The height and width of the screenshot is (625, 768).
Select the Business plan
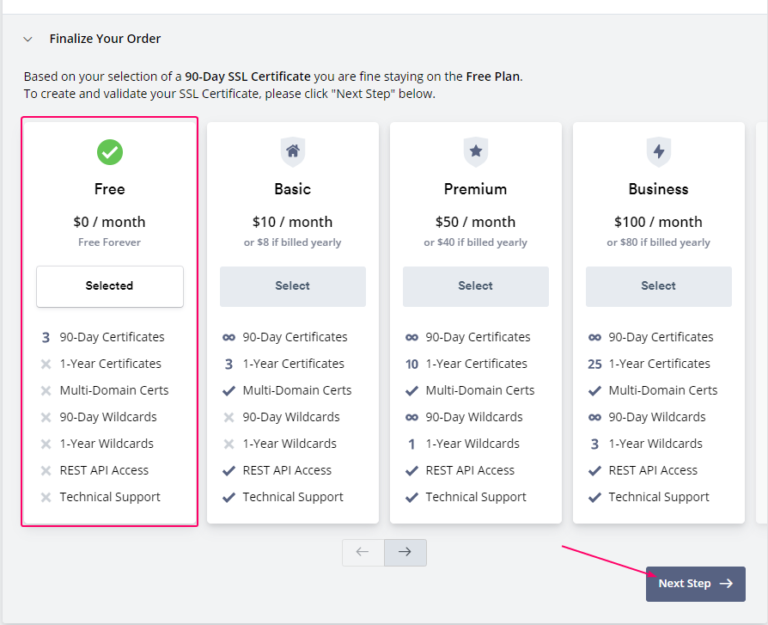[658, 287]
